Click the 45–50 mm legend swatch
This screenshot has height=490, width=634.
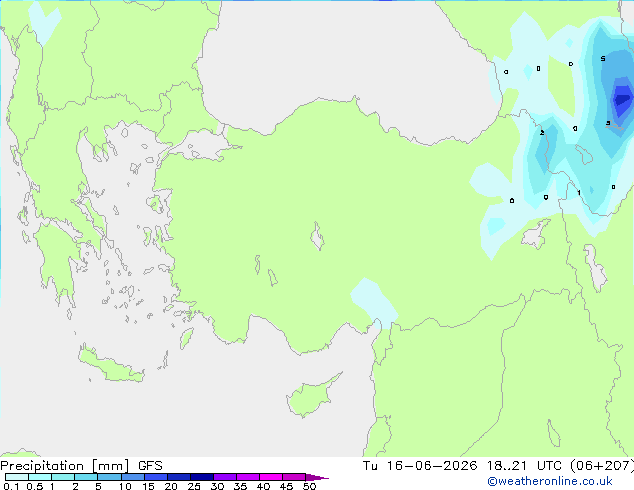[x=294, y=477]
